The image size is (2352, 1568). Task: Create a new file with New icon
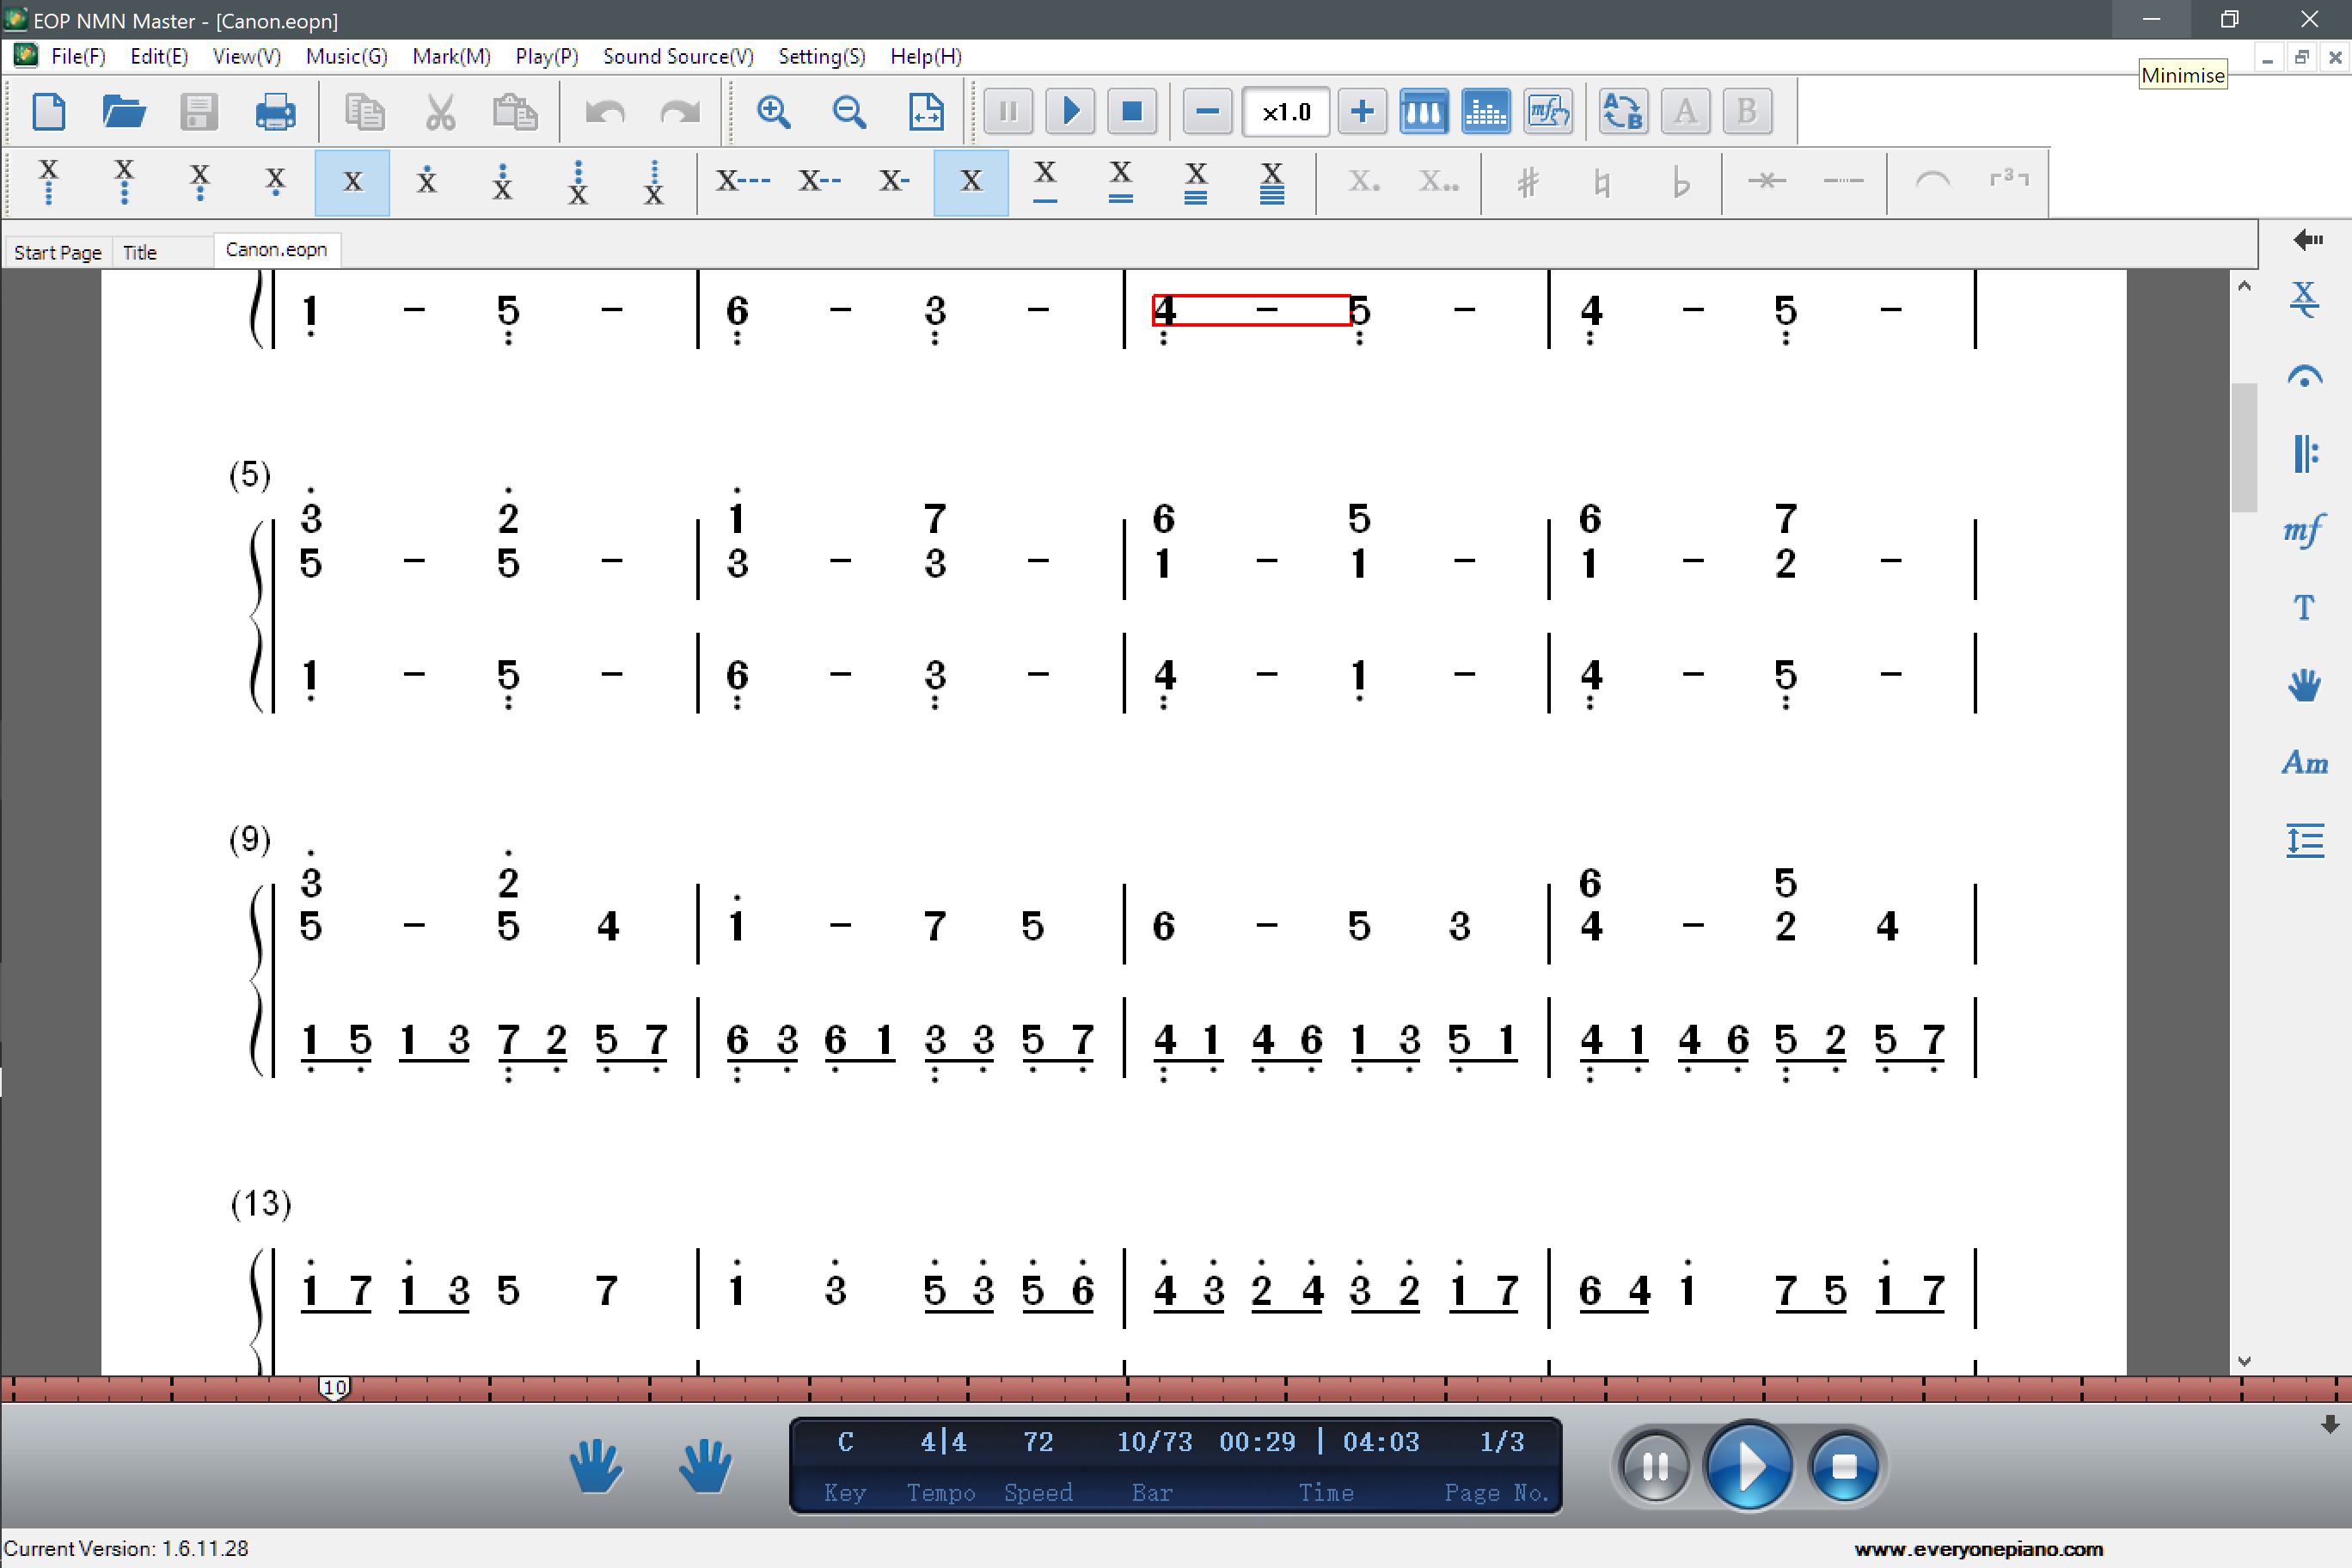point(49,111)
